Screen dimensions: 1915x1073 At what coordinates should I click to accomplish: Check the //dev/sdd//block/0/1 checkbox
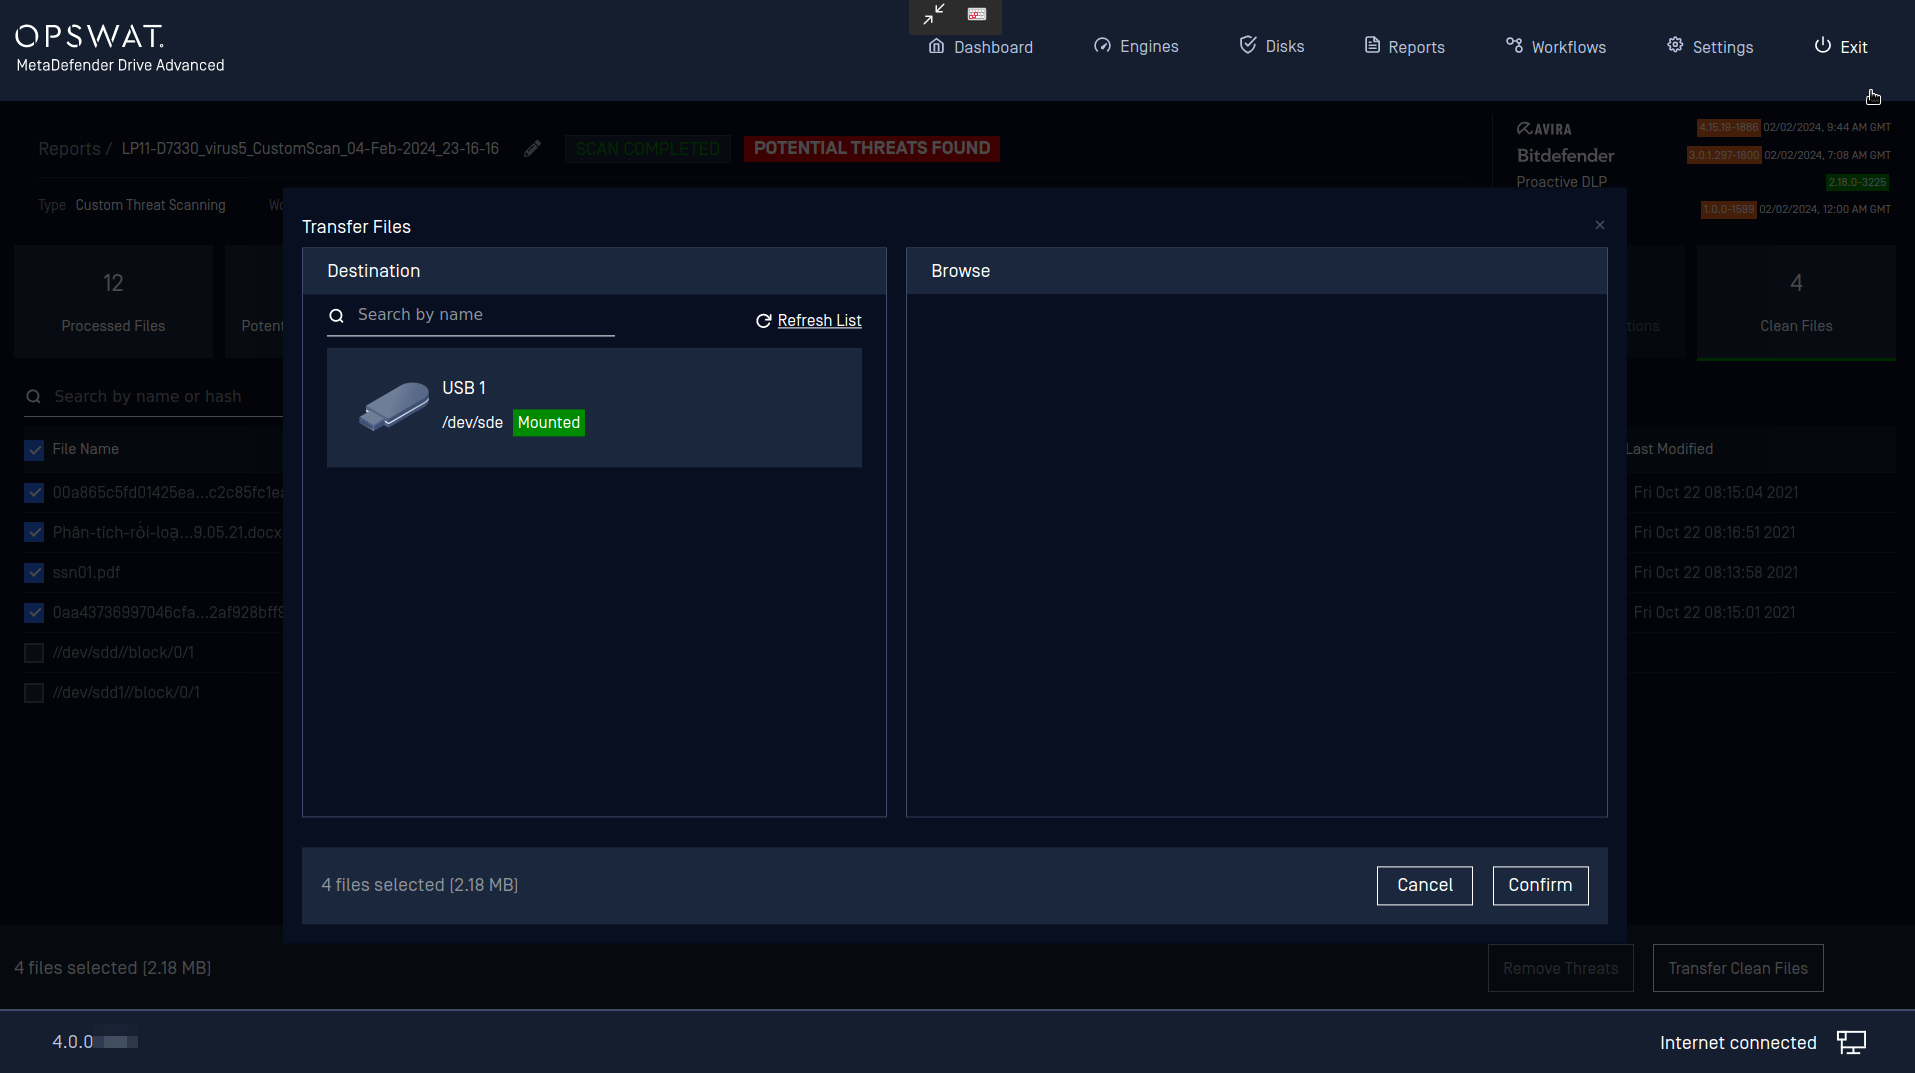[35, 653]
